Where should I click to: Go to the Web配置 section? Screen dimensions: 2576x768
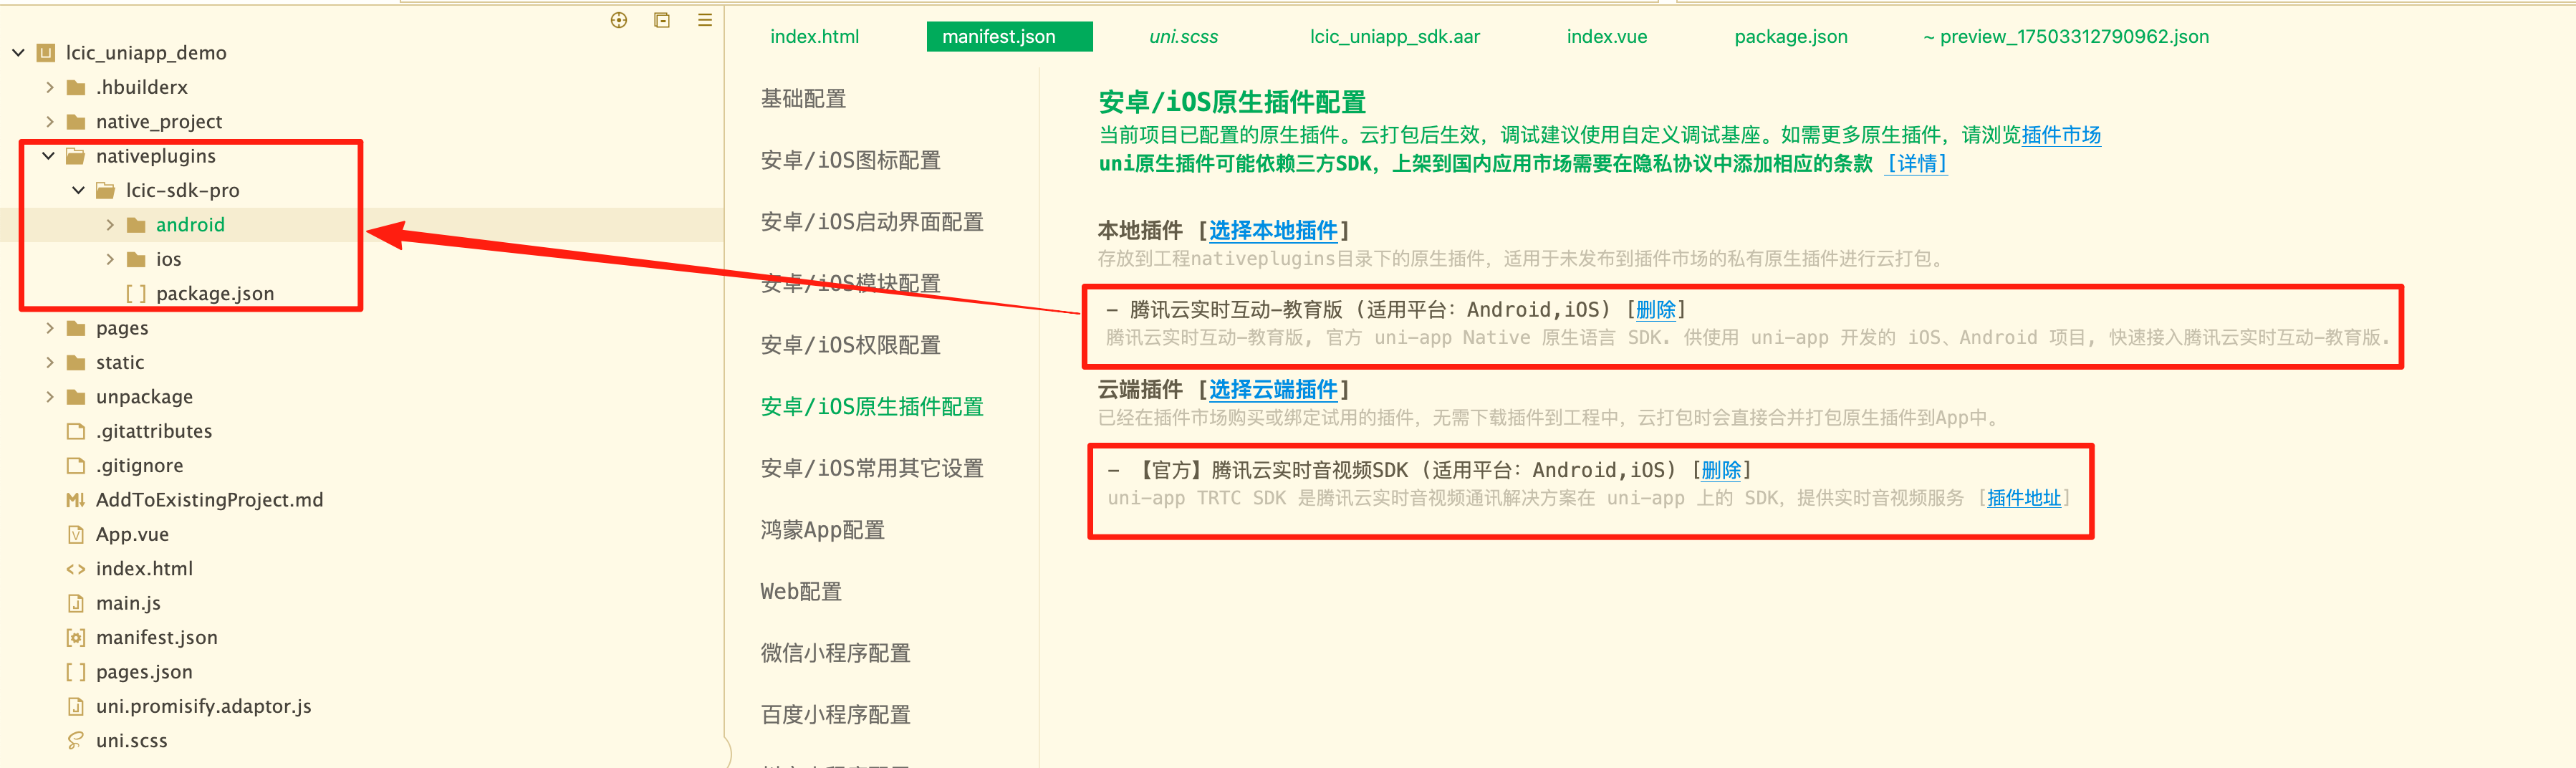(801, 592)
